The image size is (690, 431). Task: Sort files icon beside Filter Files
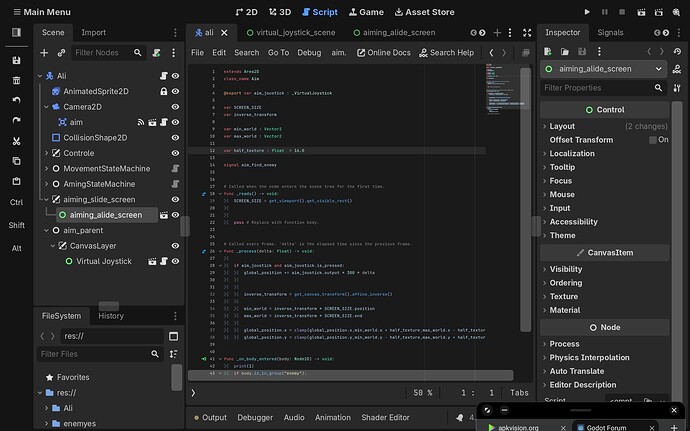(x=173, y=354)
